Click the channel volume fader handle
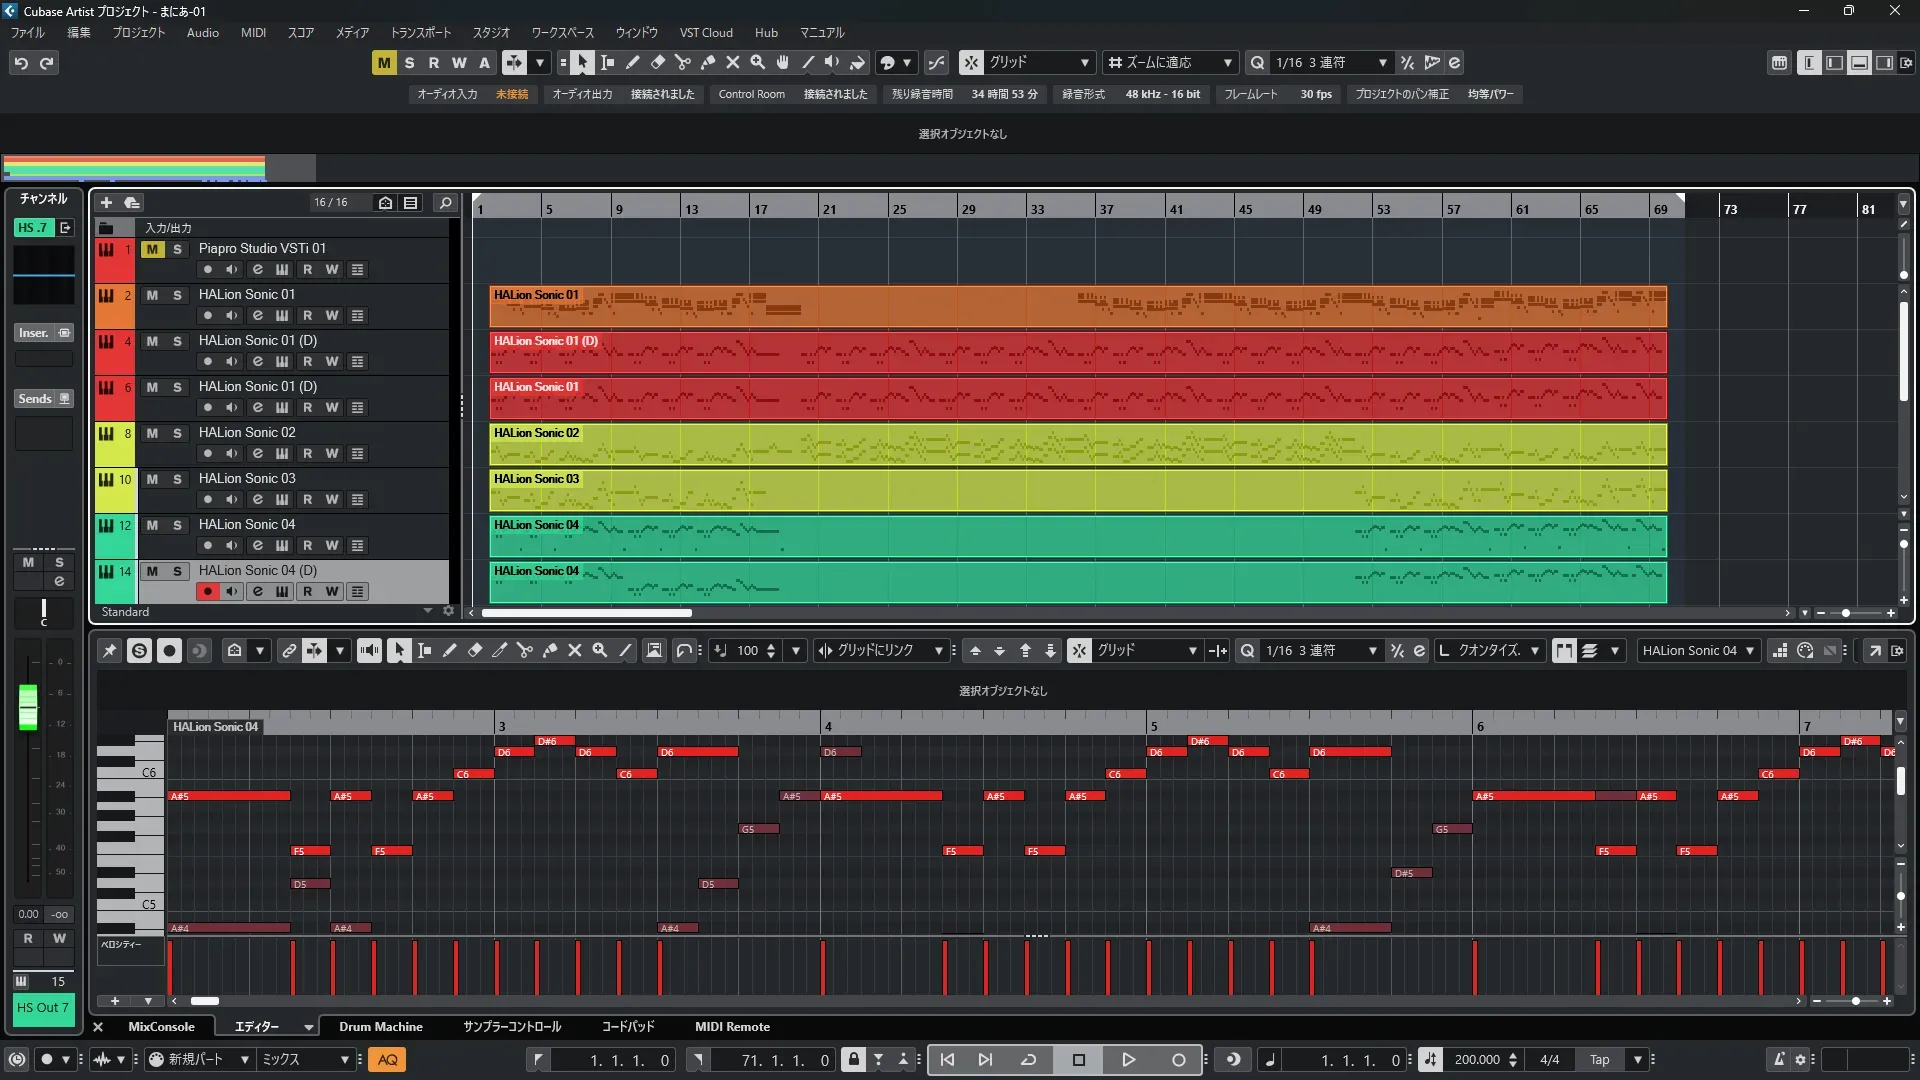Screen dimensions: 1920x1080 tap(28, 706)
